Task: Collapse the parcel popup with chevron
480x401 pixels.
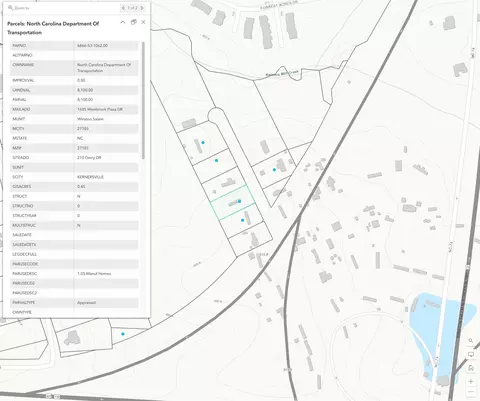Action: click(123, 22)
